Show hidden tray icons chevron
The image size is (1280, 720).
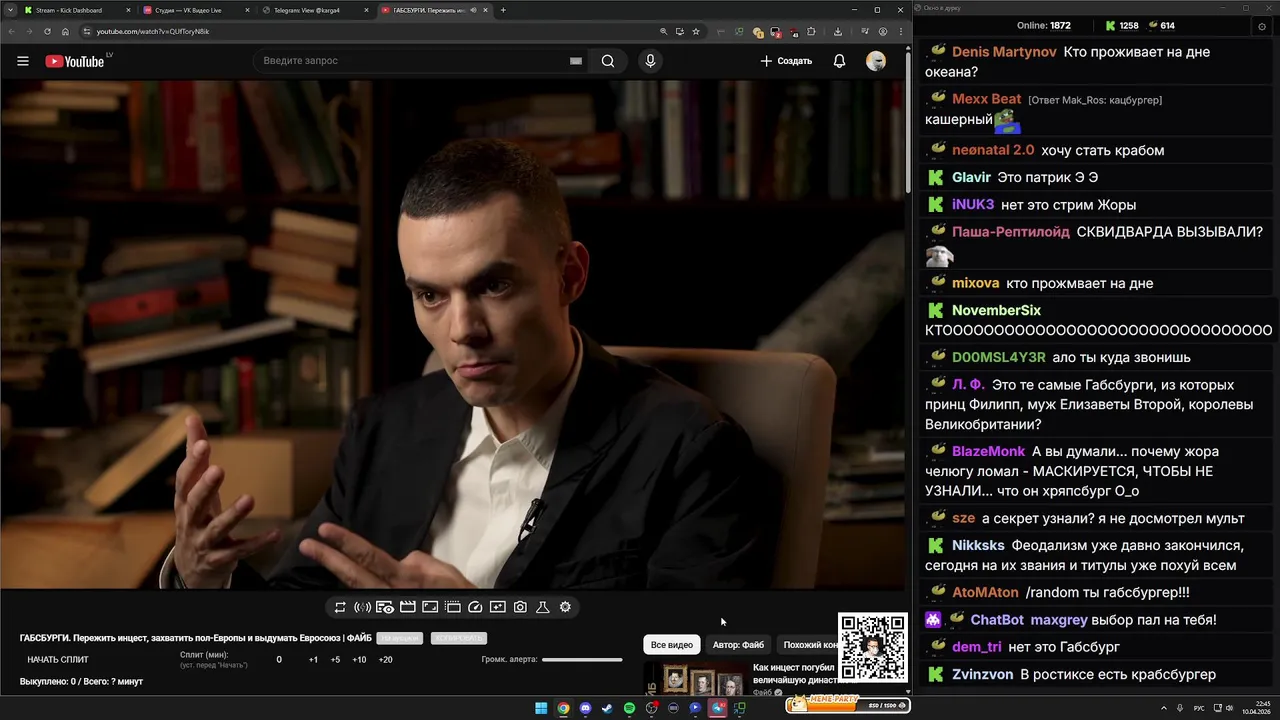[x=1165, y=708]
